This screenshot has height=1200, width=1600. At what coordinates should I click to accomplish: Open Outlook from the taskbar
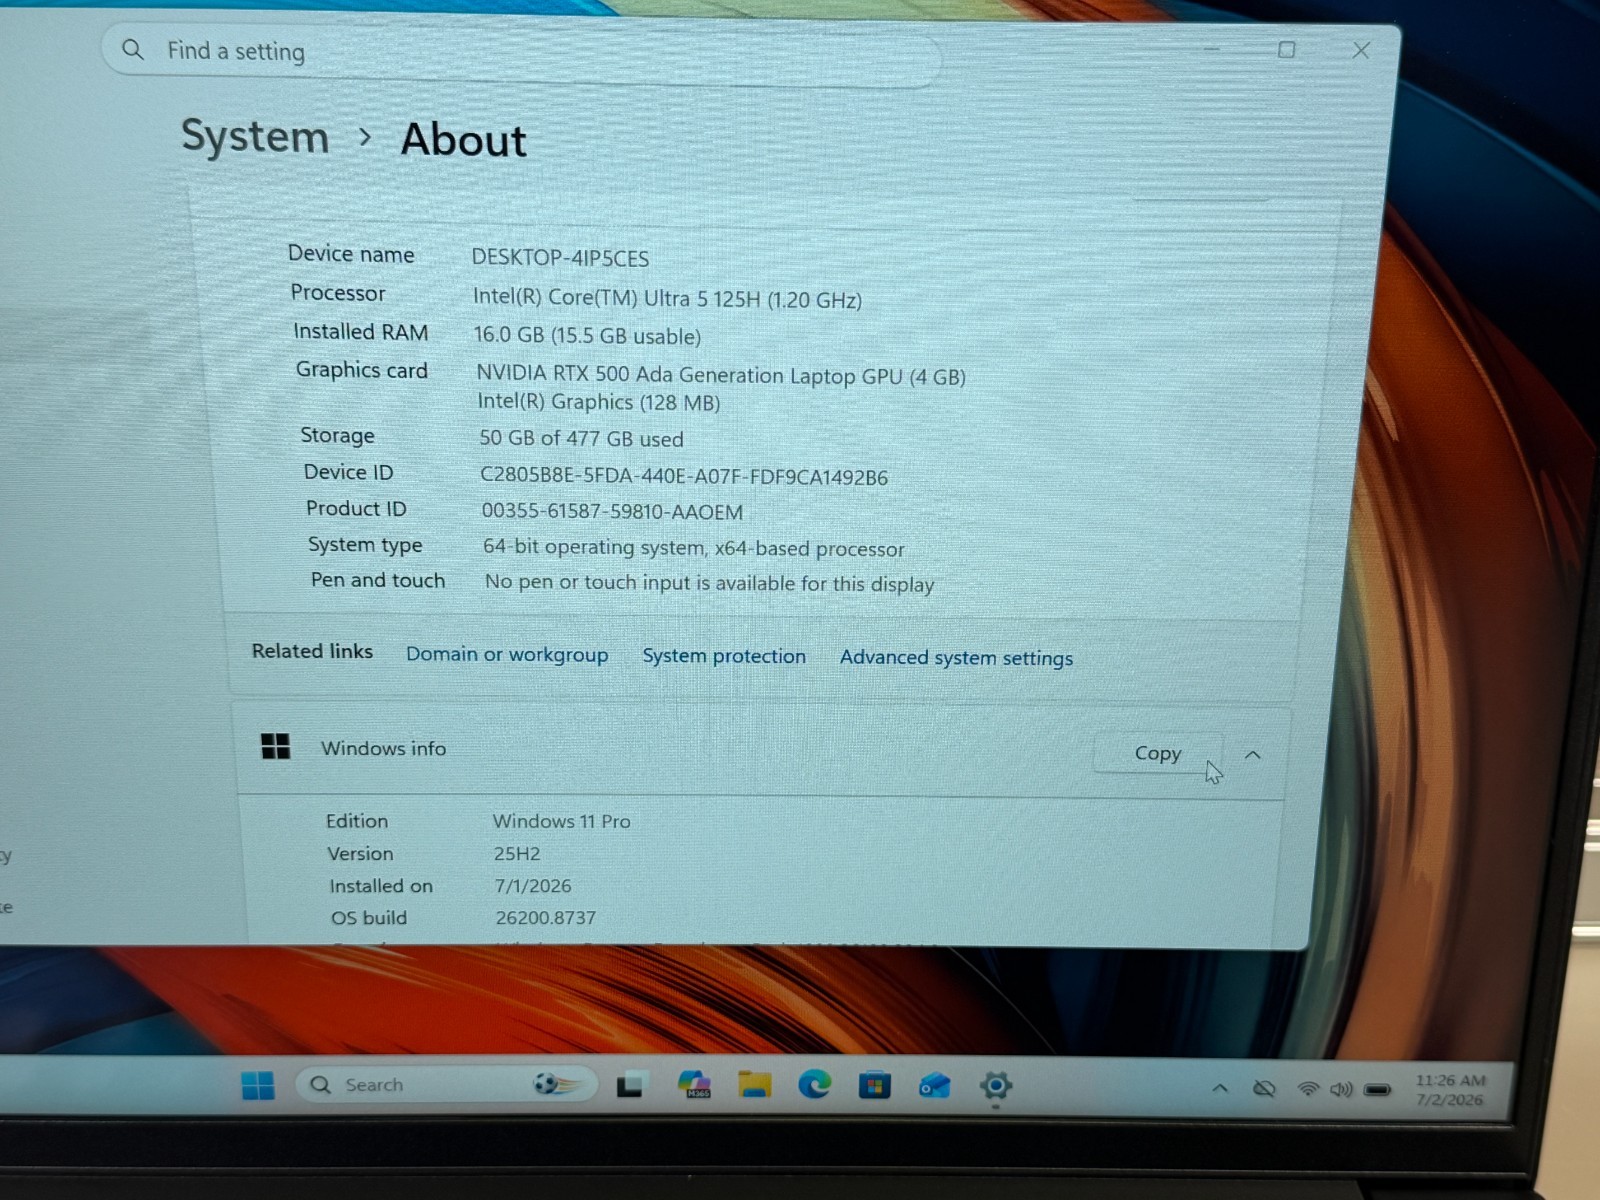(x=935, y=1086)
